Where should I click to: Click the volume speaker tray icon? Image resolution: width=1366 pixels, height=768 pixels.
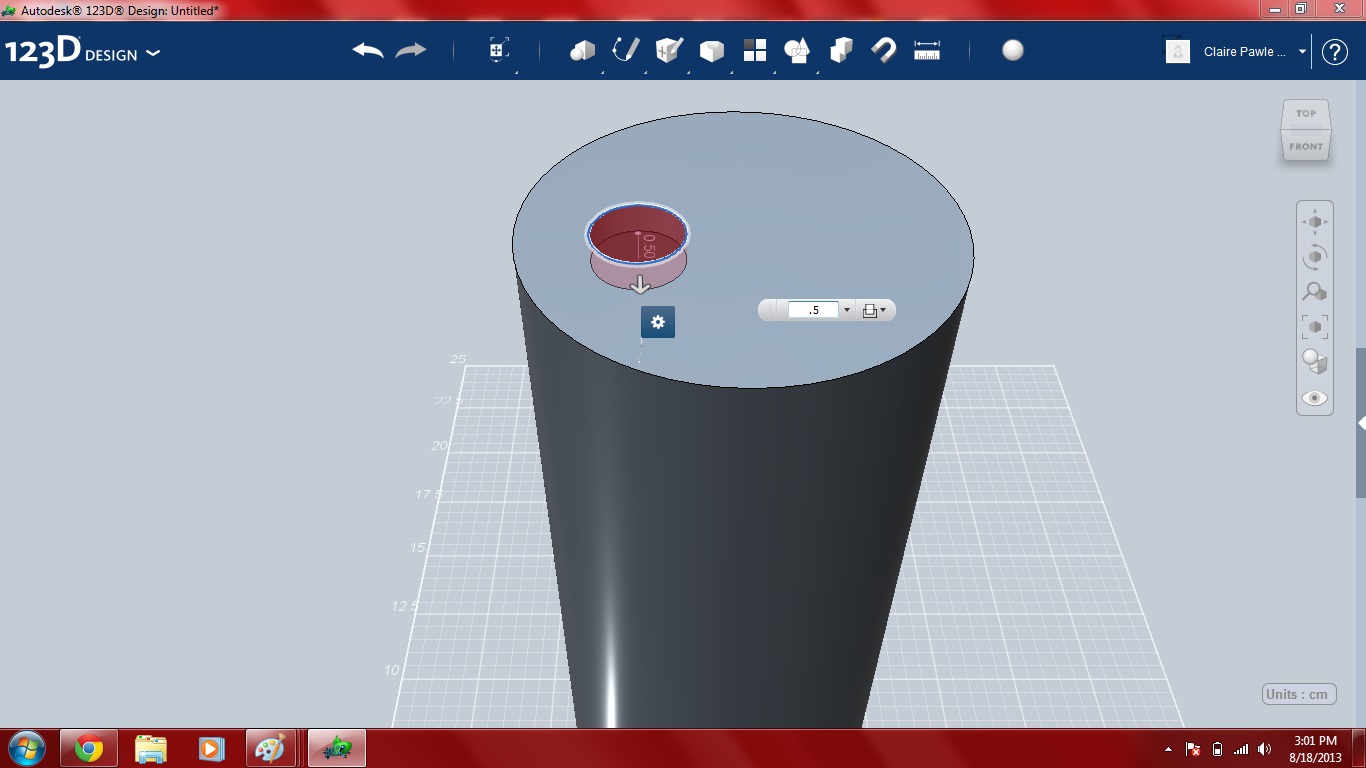point(1265,749)
